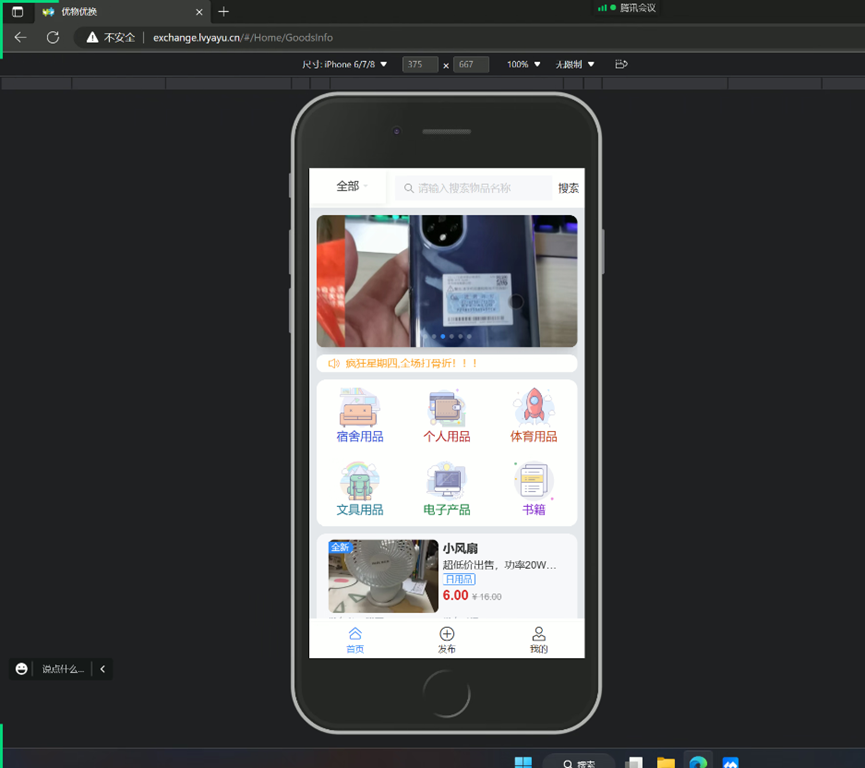The image size is (865, 768).
Task: Open the 书籍 books category icon
Action: click(533, 481)
